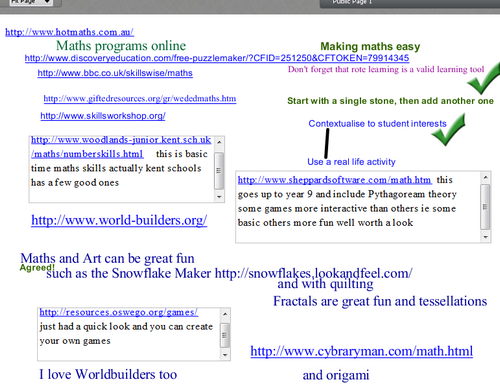Screen dimensions: 500x390
Task: Select the 'I love Worldbuilders too' text
Action: click(108, 374)
